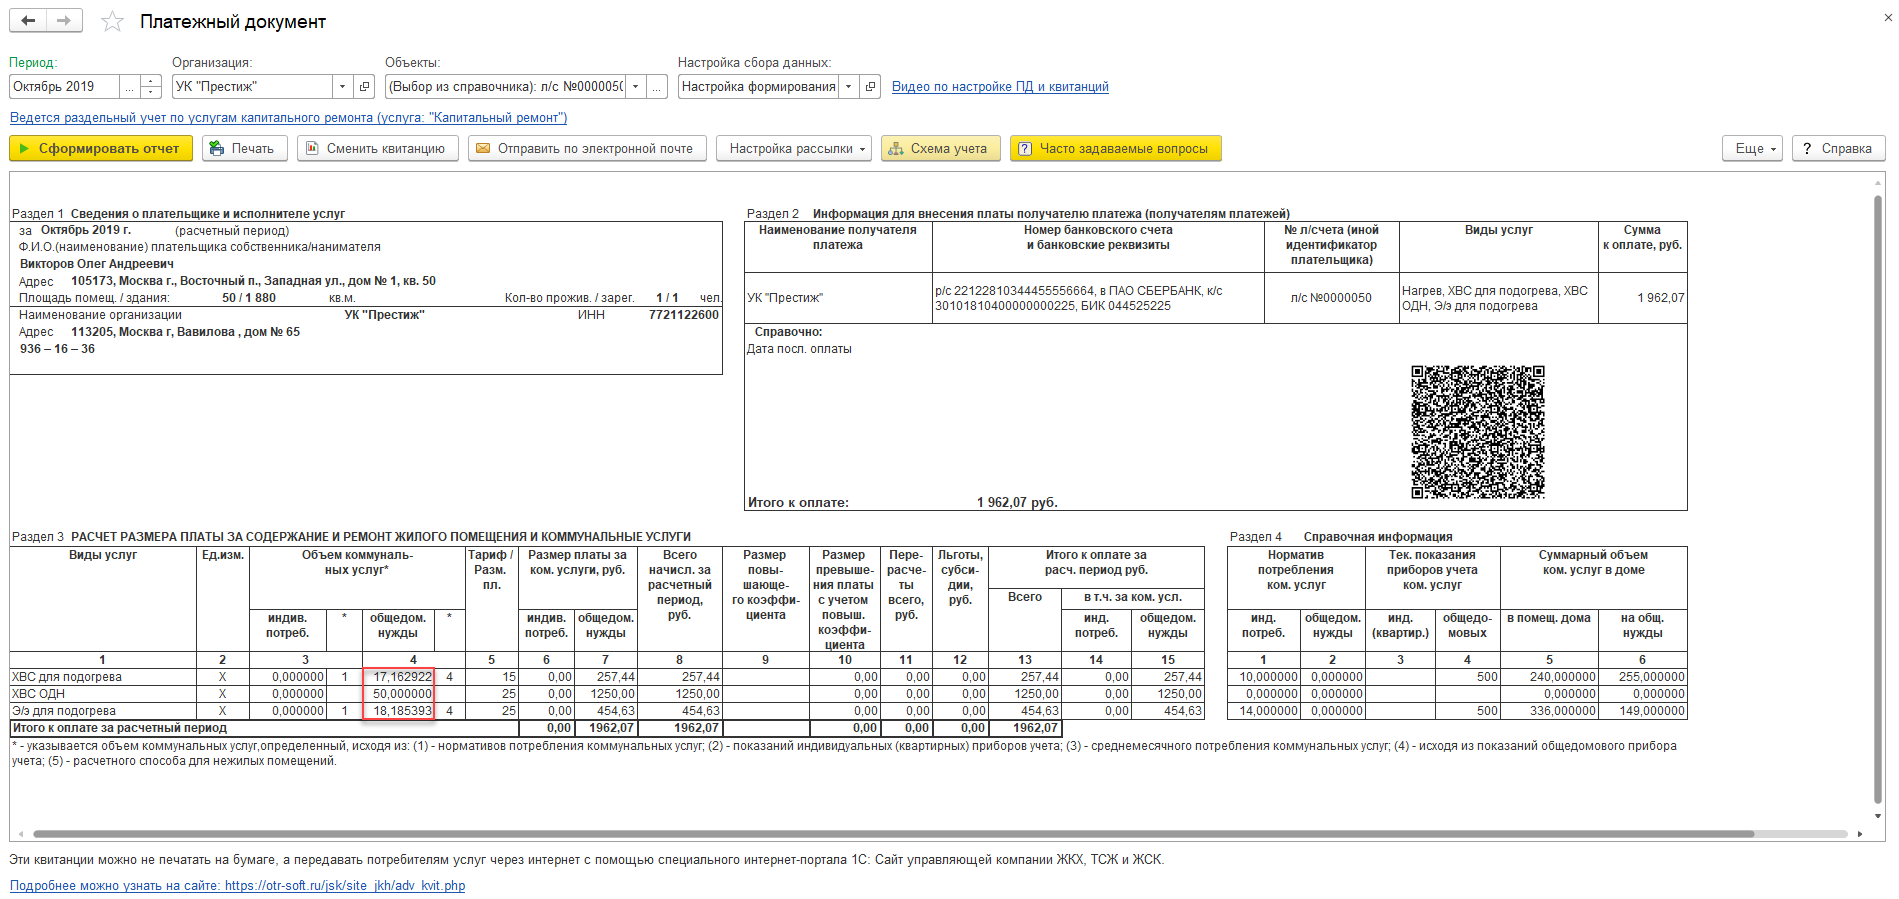Open the Настройка рассылки menu
The height and width of the screenshot is (899, 1899).
(x=794, y=148)
